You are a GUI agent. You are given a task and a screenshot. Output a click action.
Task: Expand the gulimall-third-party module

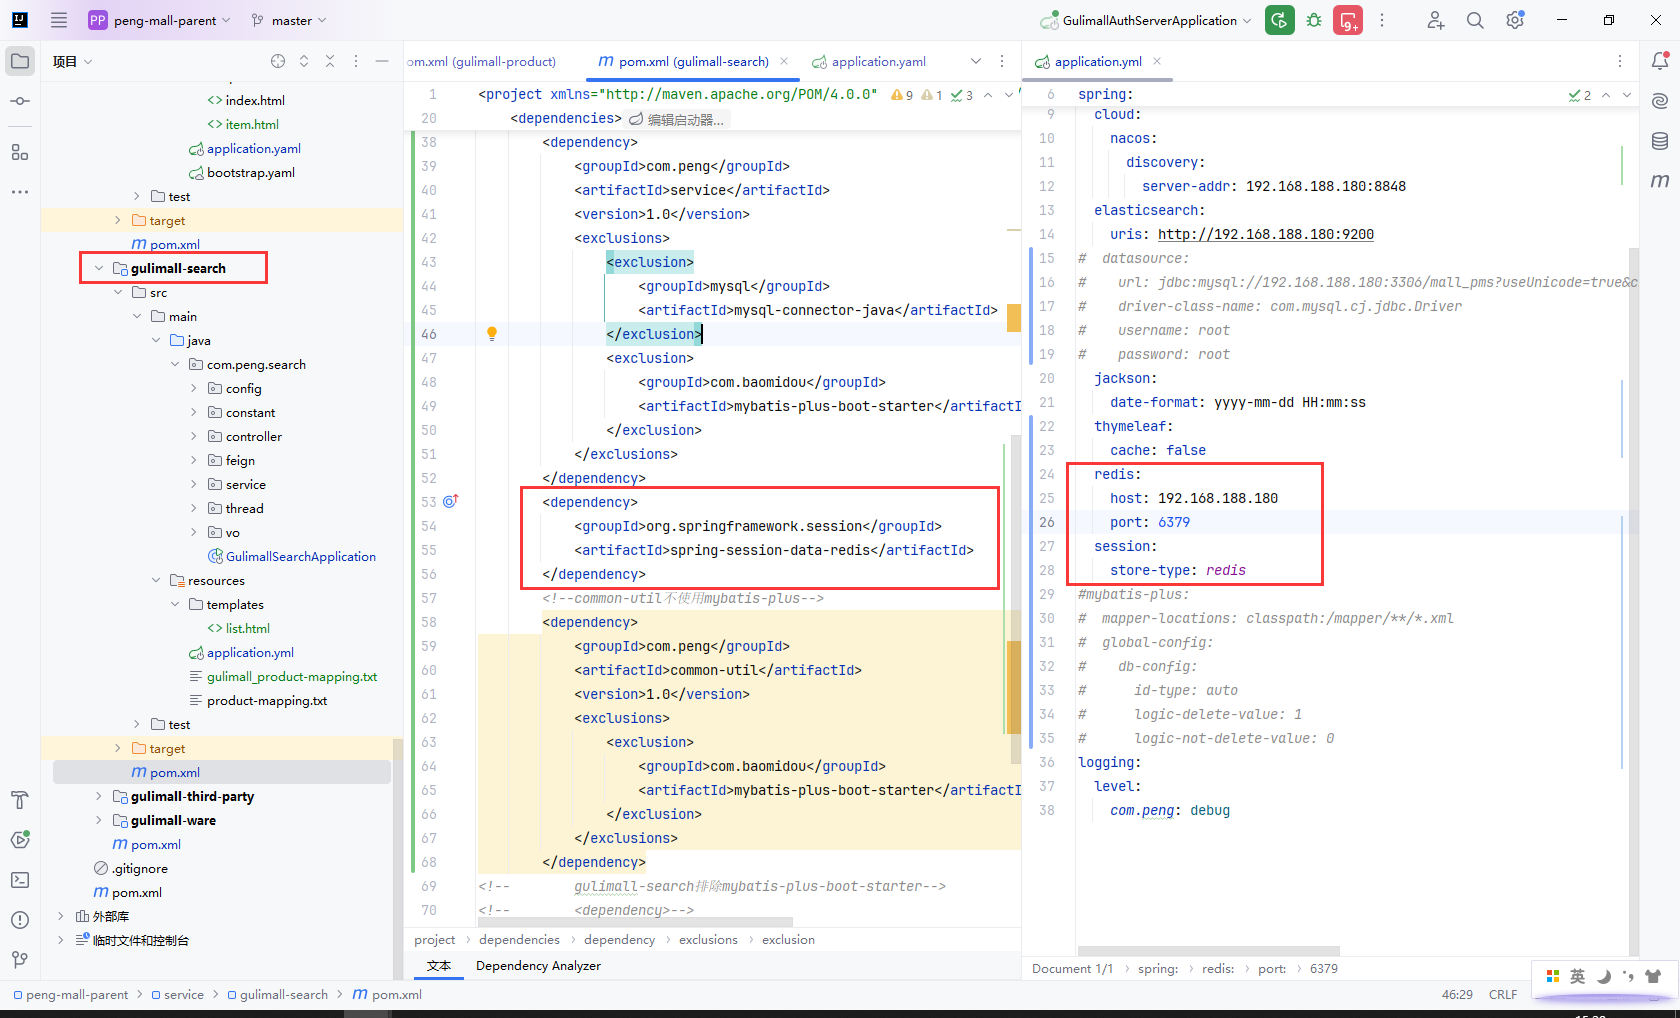click(99, 796)
